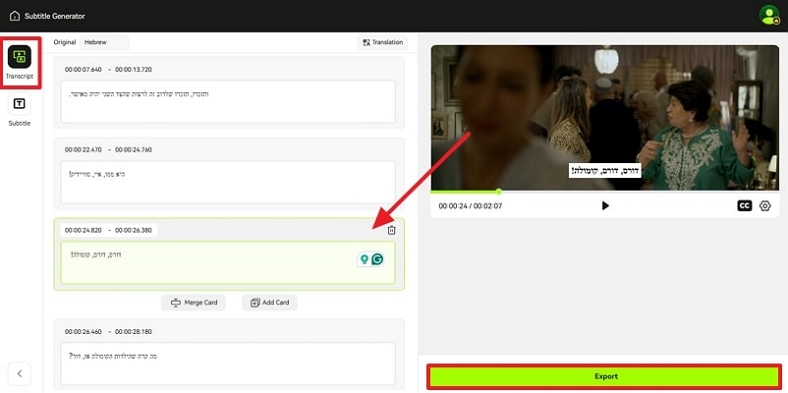
Task: Switch to the Subtitle tab
Action: (x=20, y=110)
